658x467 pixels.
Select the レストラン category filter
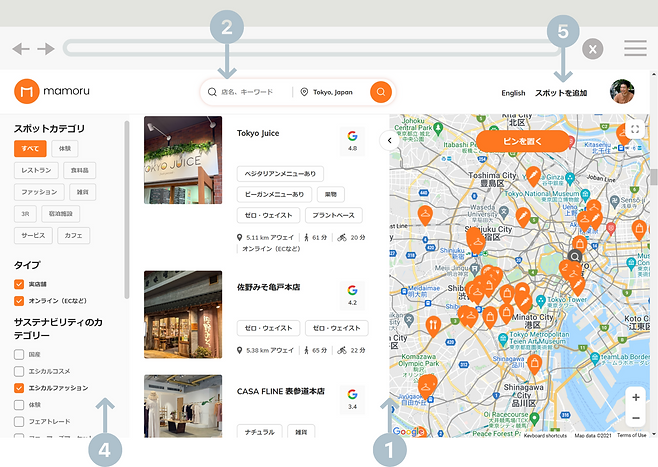36,170
